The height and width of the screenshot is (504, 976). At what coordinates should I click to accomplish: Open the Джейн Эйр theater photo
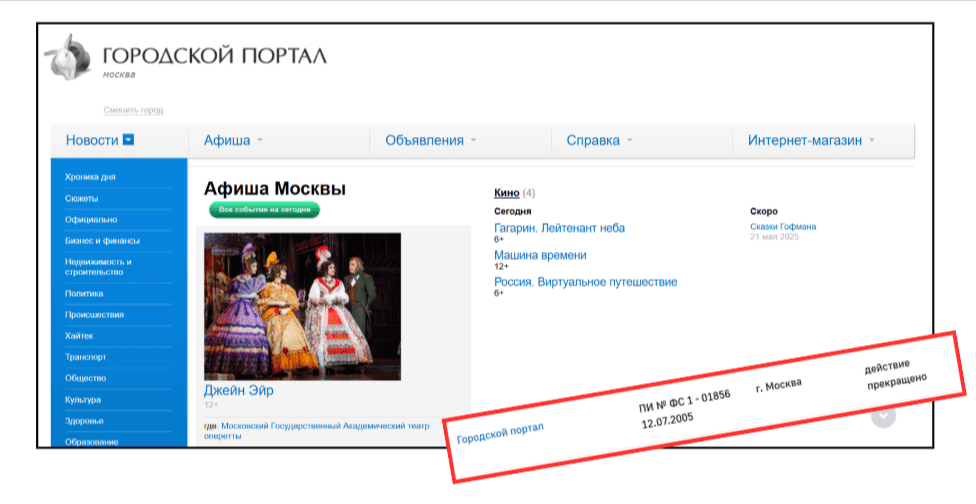tap(302, 306)
